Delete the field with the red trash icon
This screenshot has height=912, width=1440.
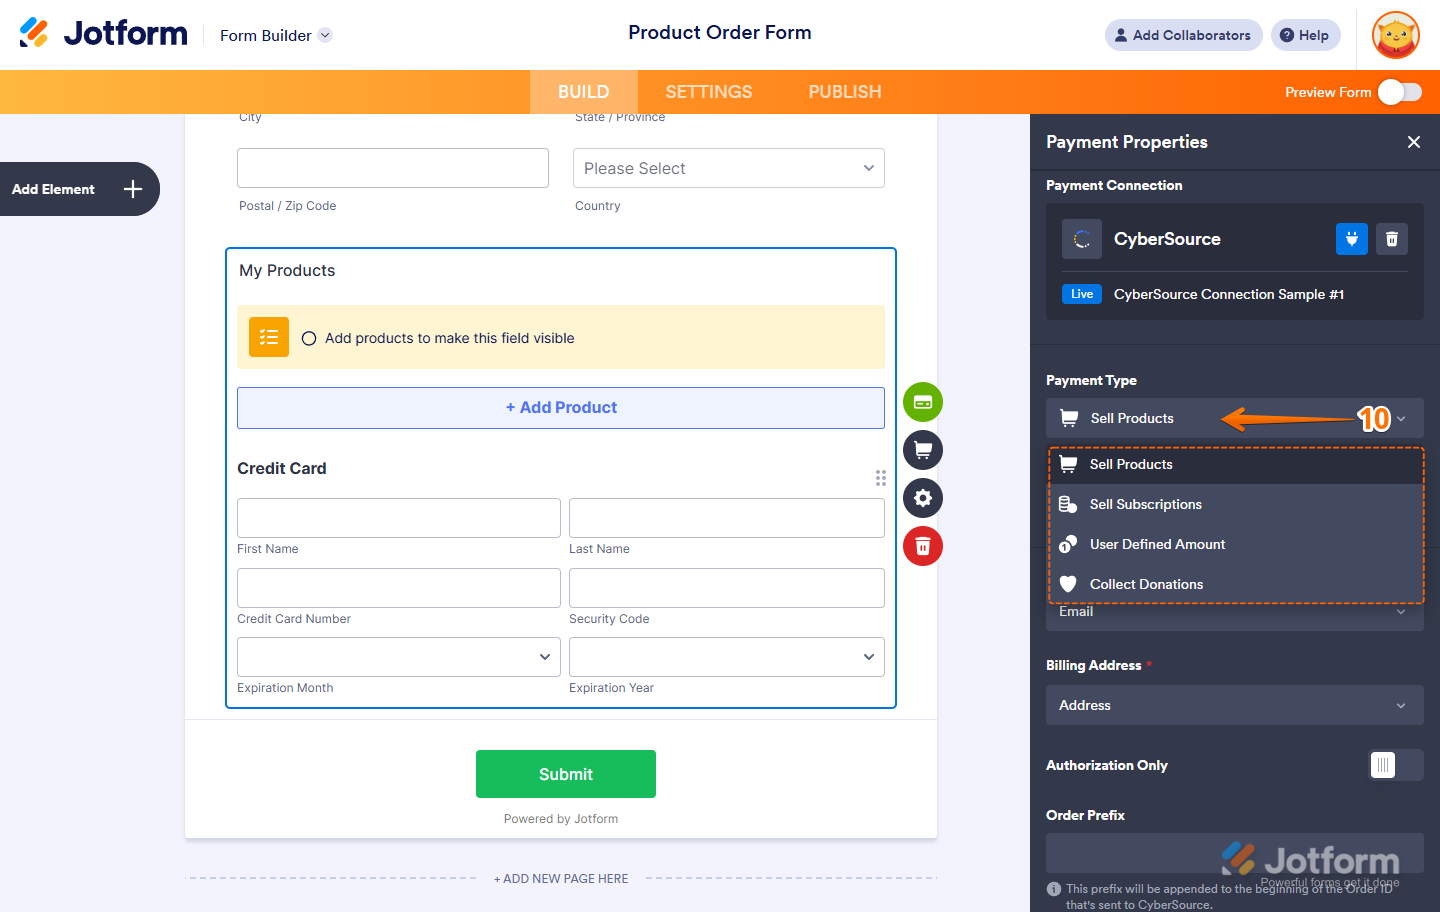[923, 546]
